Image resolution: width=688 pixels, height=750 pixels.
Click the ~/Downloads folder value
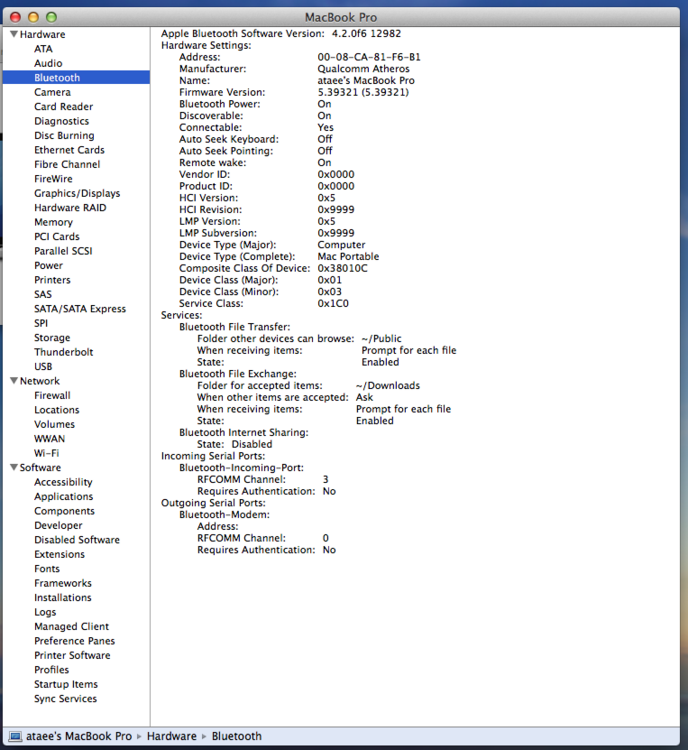pyautogui.click(x=388, y=386)
